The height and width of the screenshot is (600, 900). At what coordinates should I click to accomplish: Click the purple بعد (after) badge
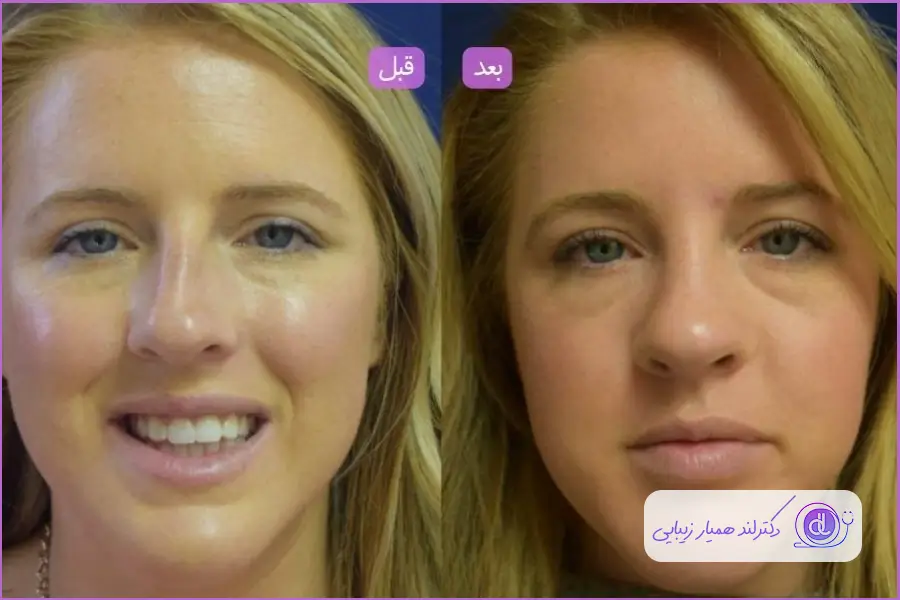(487, 68)
